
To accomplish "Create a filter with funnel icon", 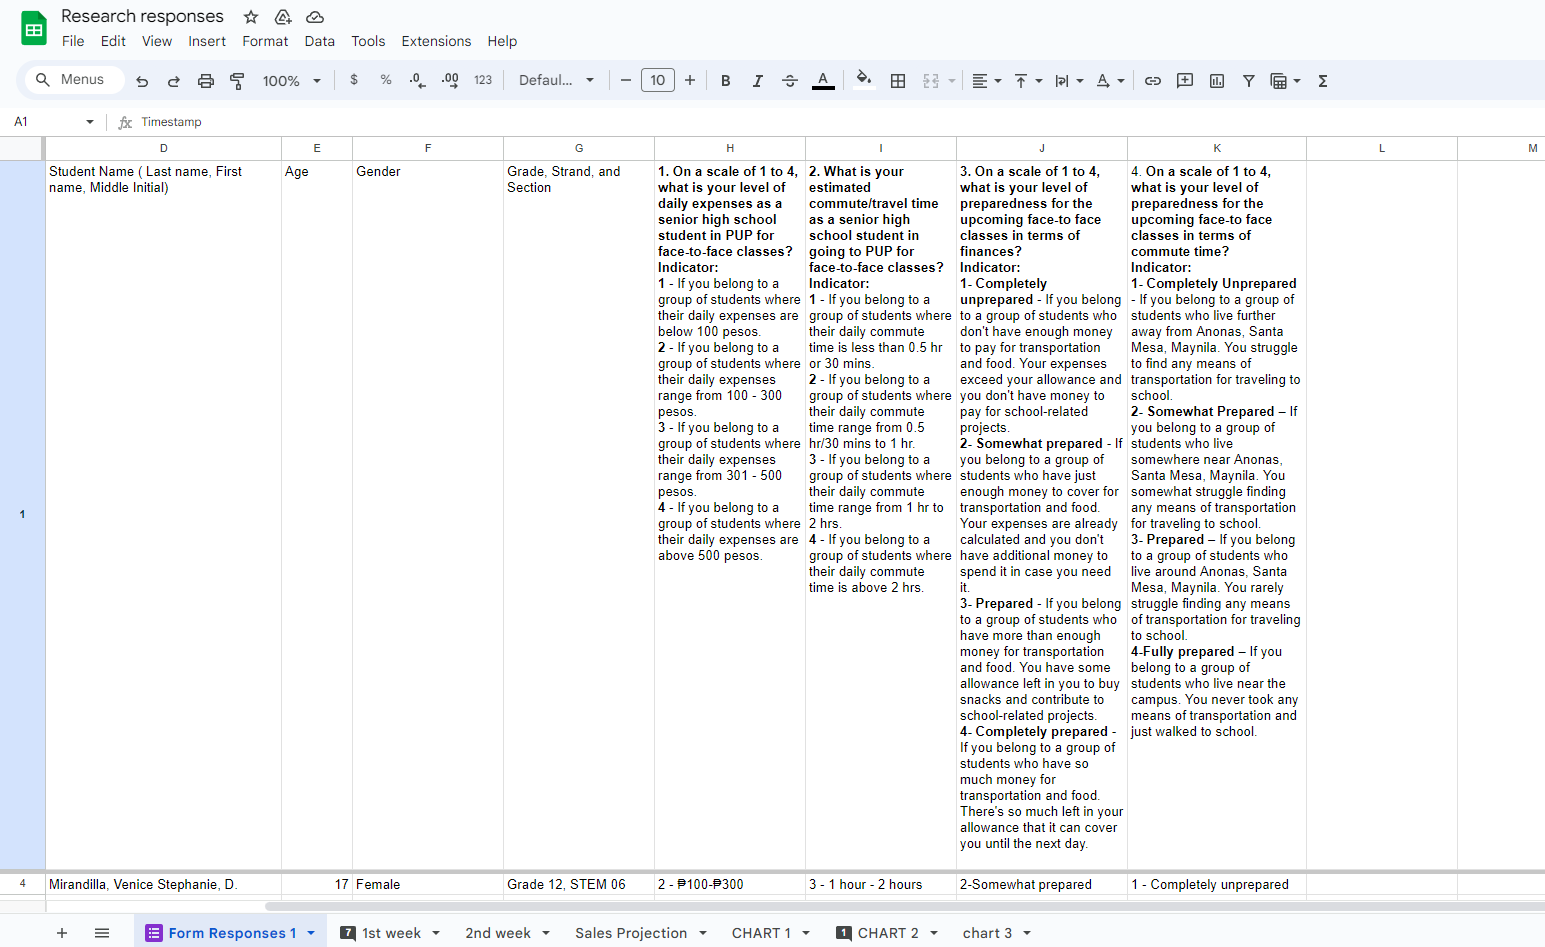I will click(x=1249, y=81).
